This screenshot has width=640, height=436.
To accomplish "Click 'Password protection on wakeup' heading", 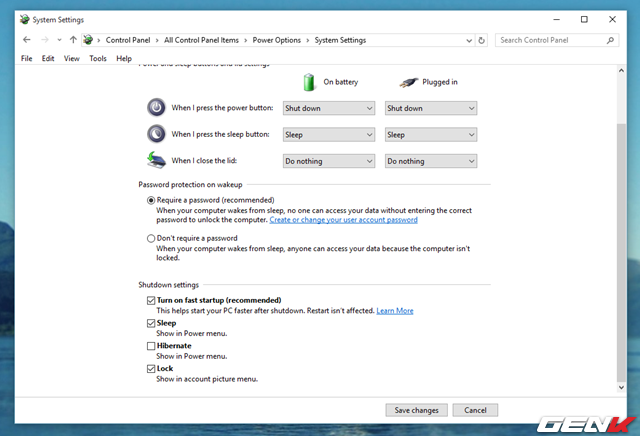I will coord(190,185).
